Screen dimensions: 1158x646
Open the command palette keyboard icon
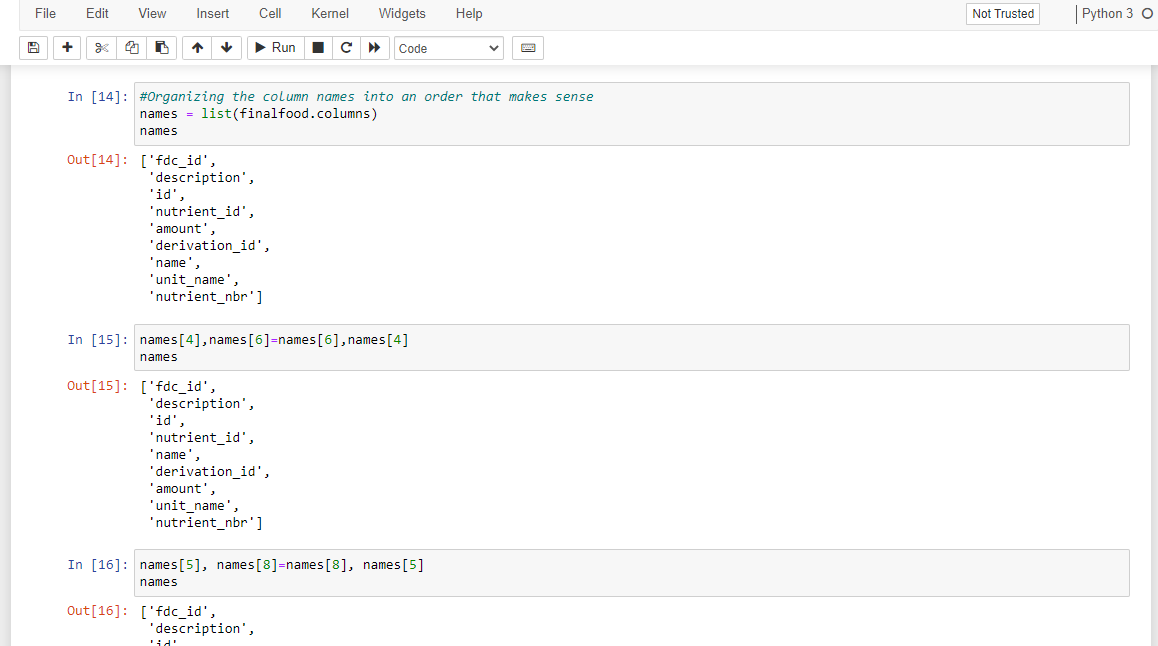[527, 47]
